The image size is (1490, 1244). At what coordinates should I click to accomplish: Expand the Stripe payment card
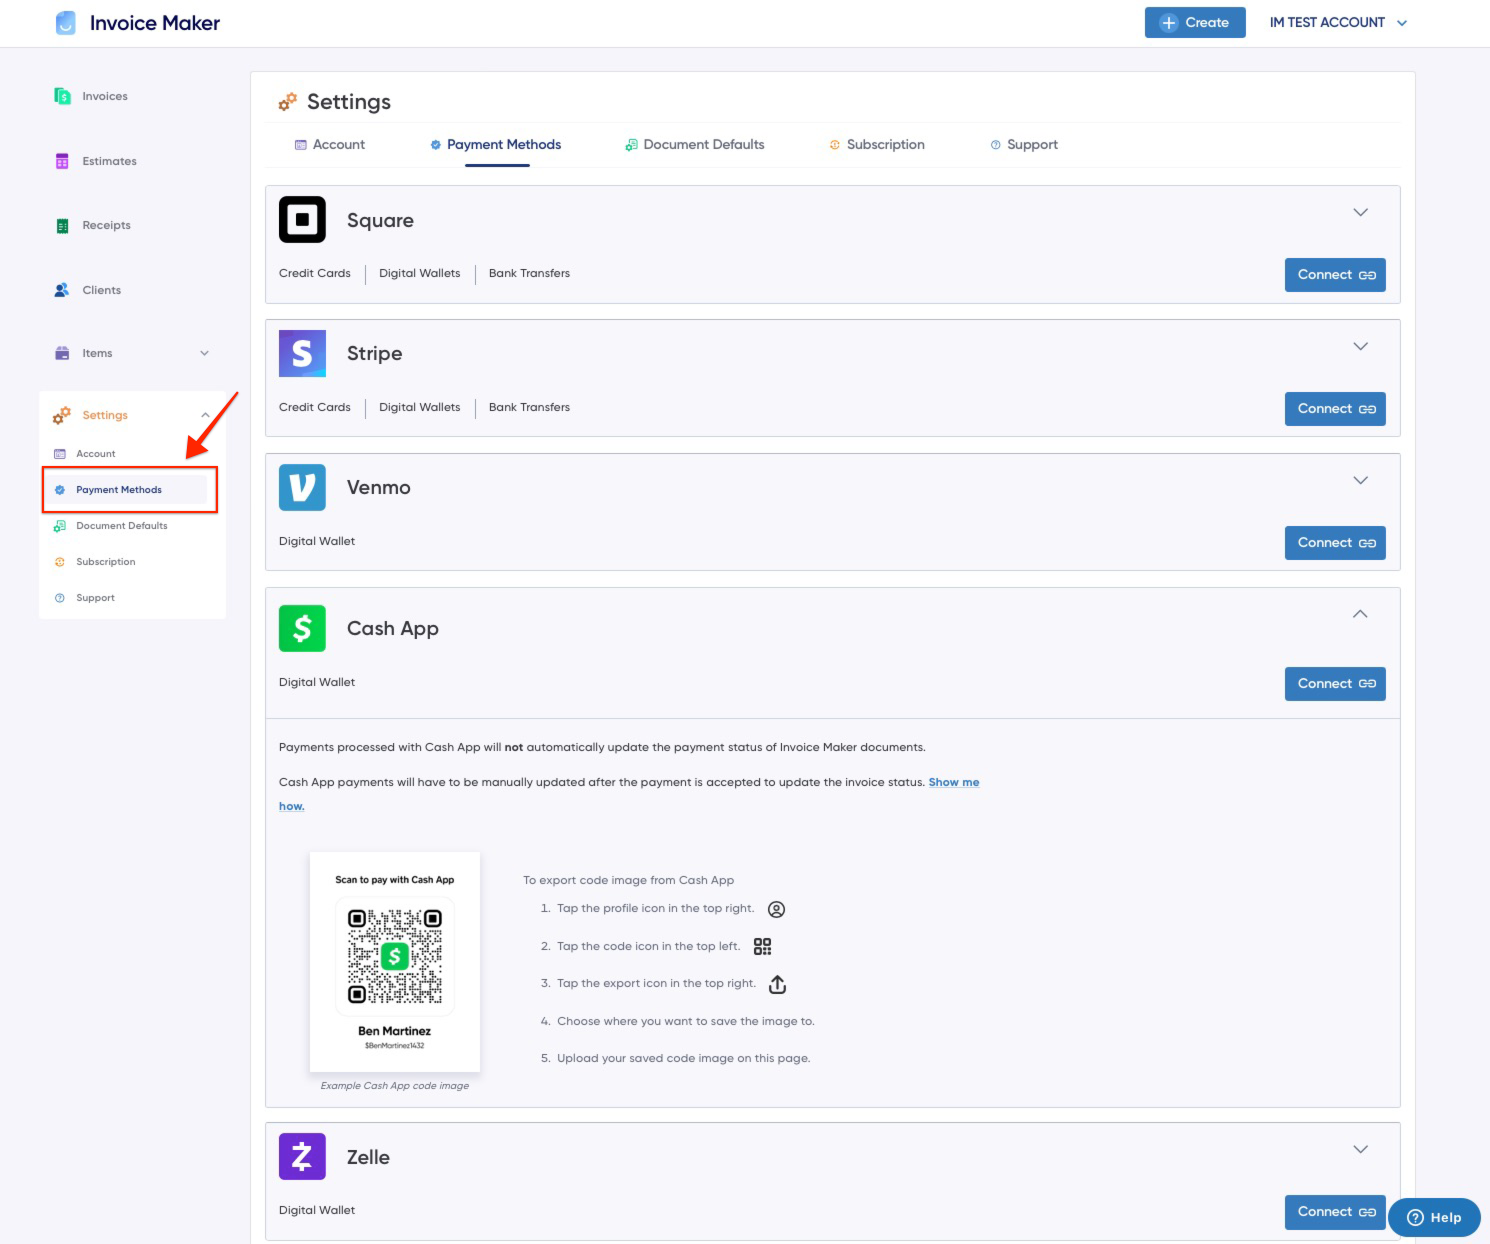[x=1360, y=346]
